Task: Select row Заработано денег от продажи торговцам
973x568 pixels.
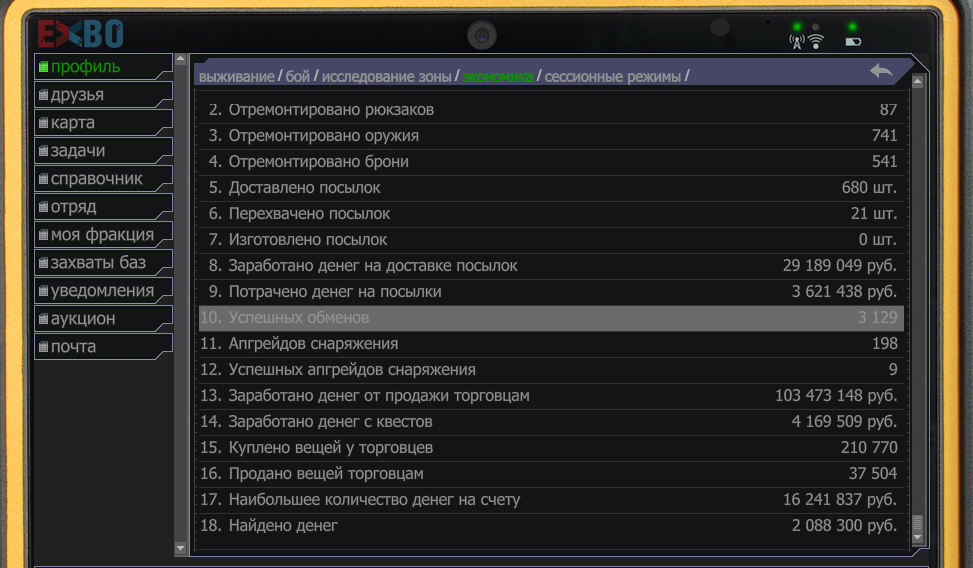Action: coord(551,396)
